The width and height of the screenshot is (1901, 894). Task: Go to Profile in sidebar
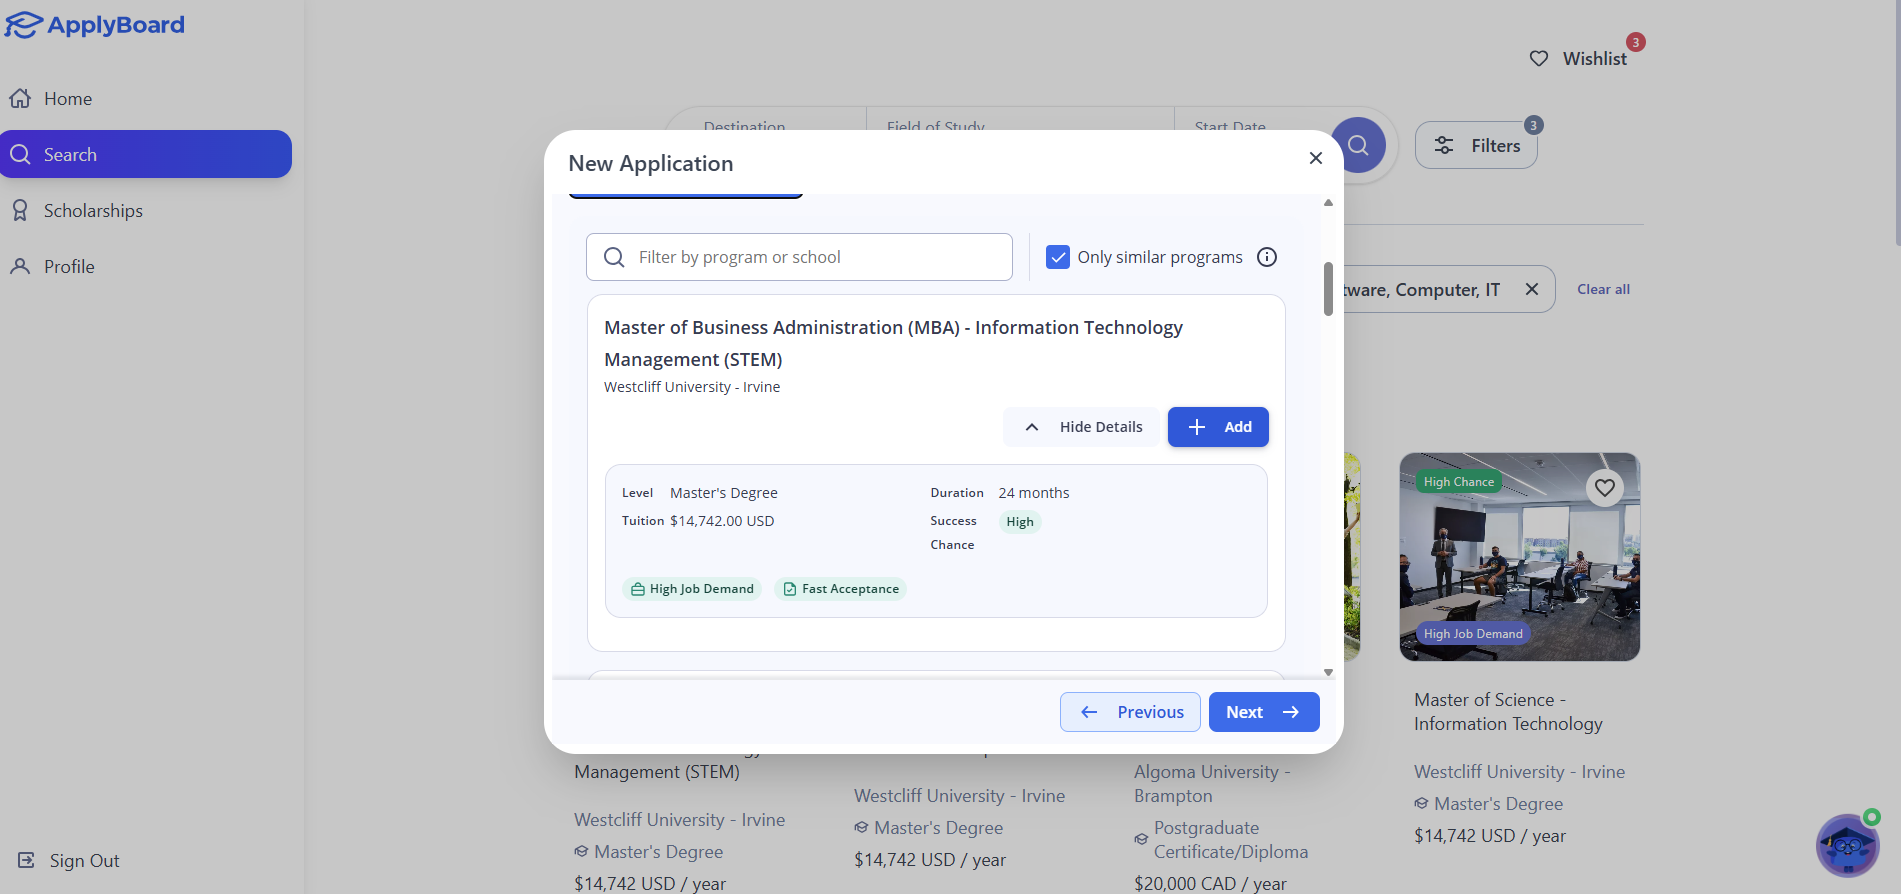[x=146, y=267]
